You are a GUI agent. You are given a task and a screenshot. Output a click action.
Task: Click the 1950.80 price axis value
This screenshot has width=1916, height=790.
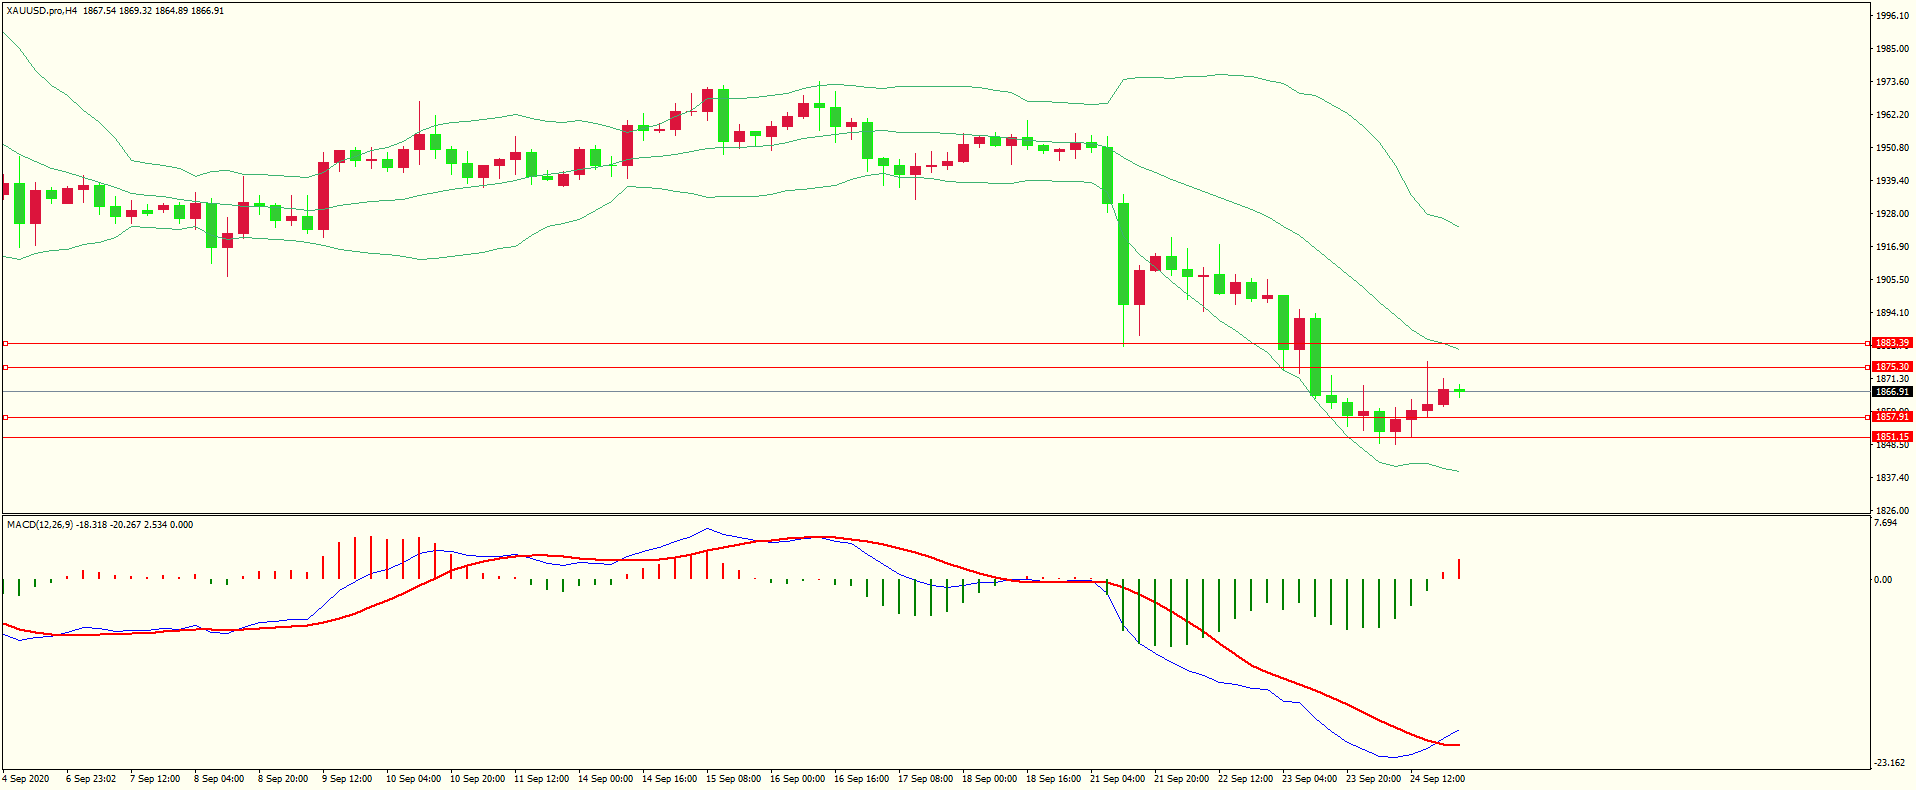pos(1893,148)
